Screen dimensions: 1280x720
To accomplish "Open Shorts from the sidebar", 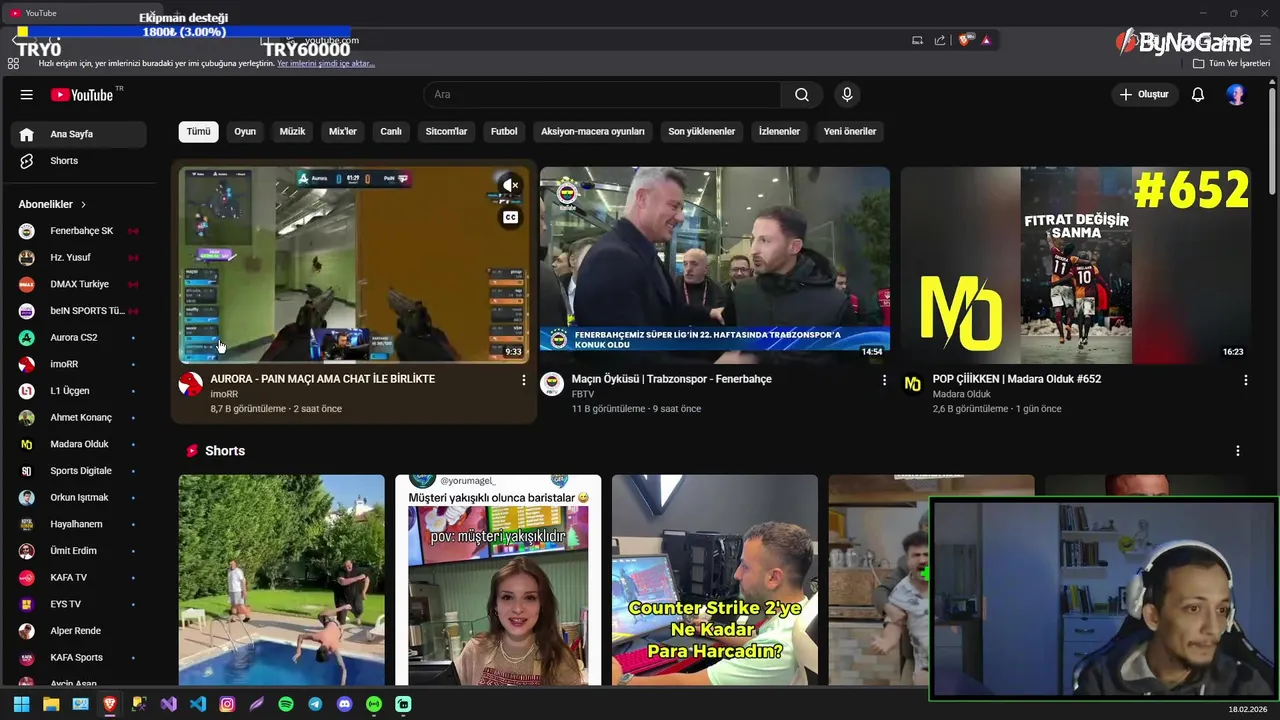I will 79,161.
